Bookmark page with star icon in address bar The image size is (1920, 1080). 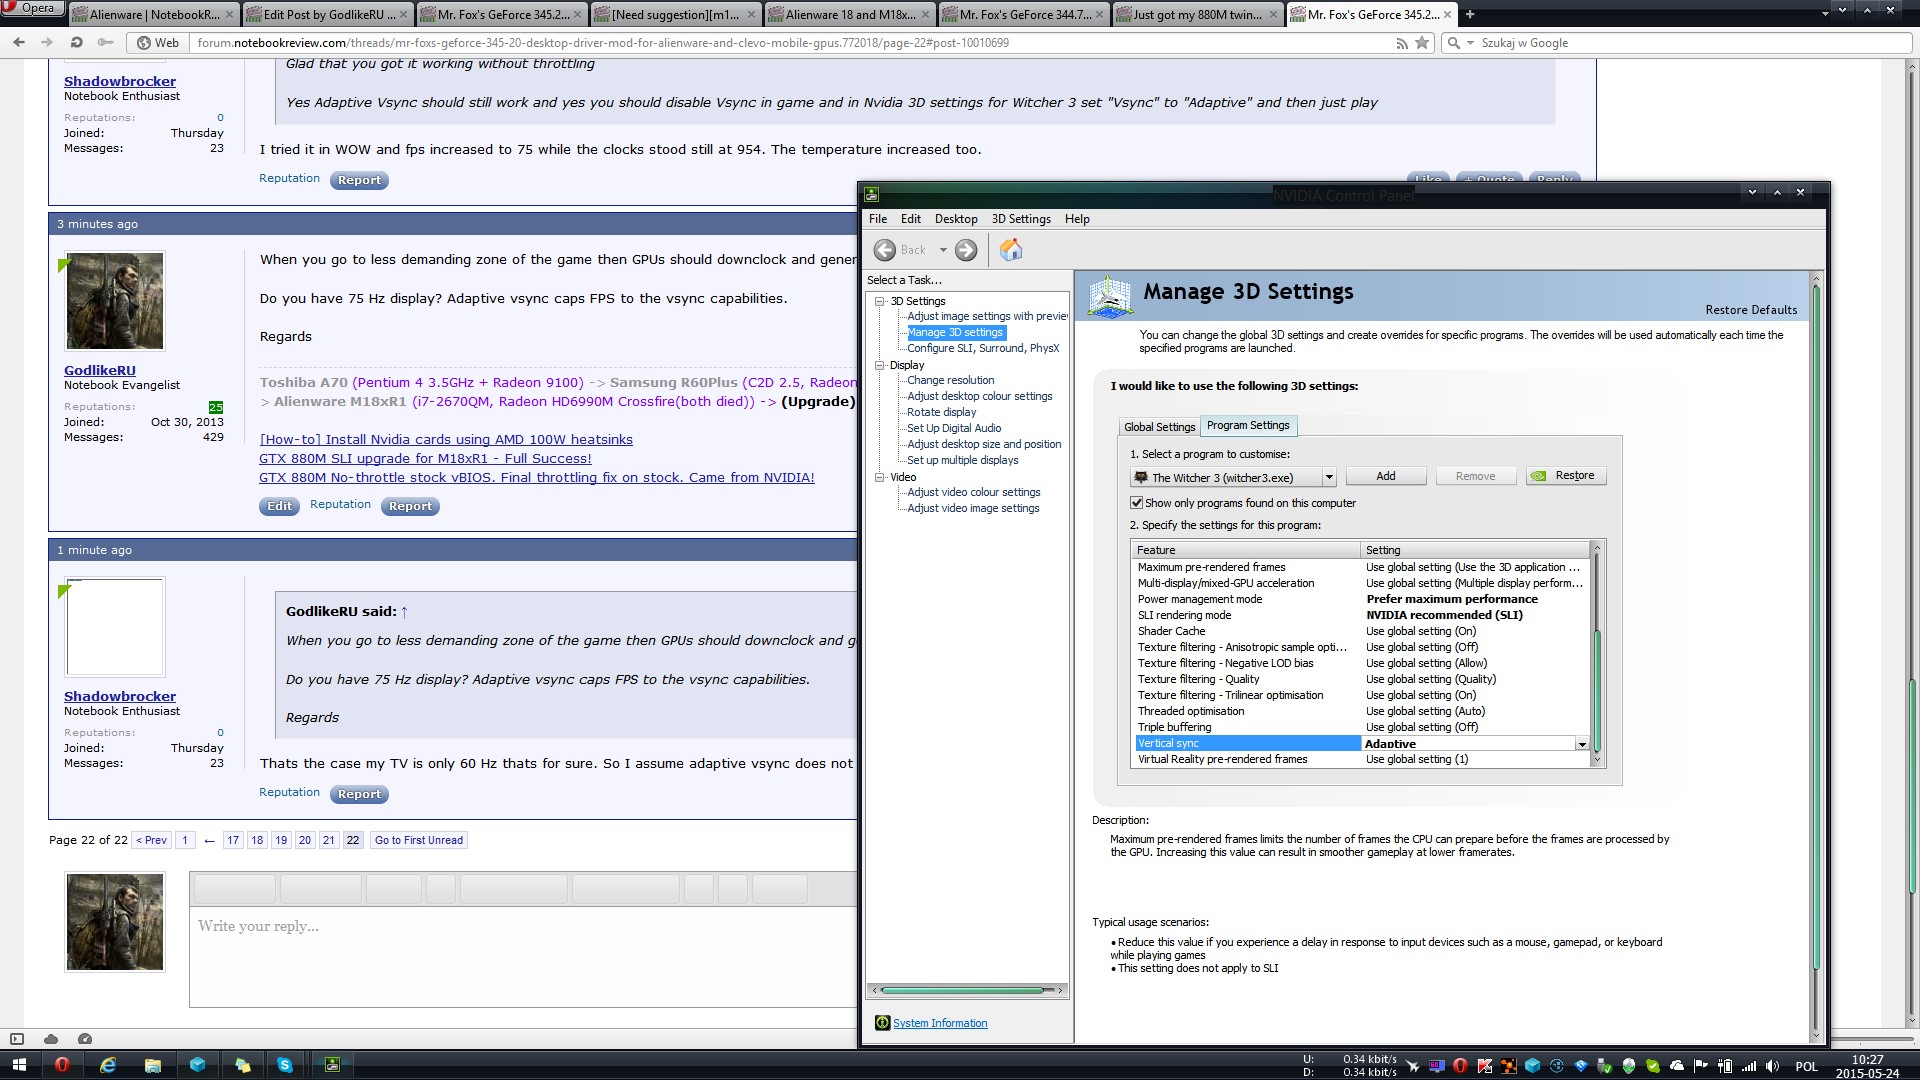1422,43
